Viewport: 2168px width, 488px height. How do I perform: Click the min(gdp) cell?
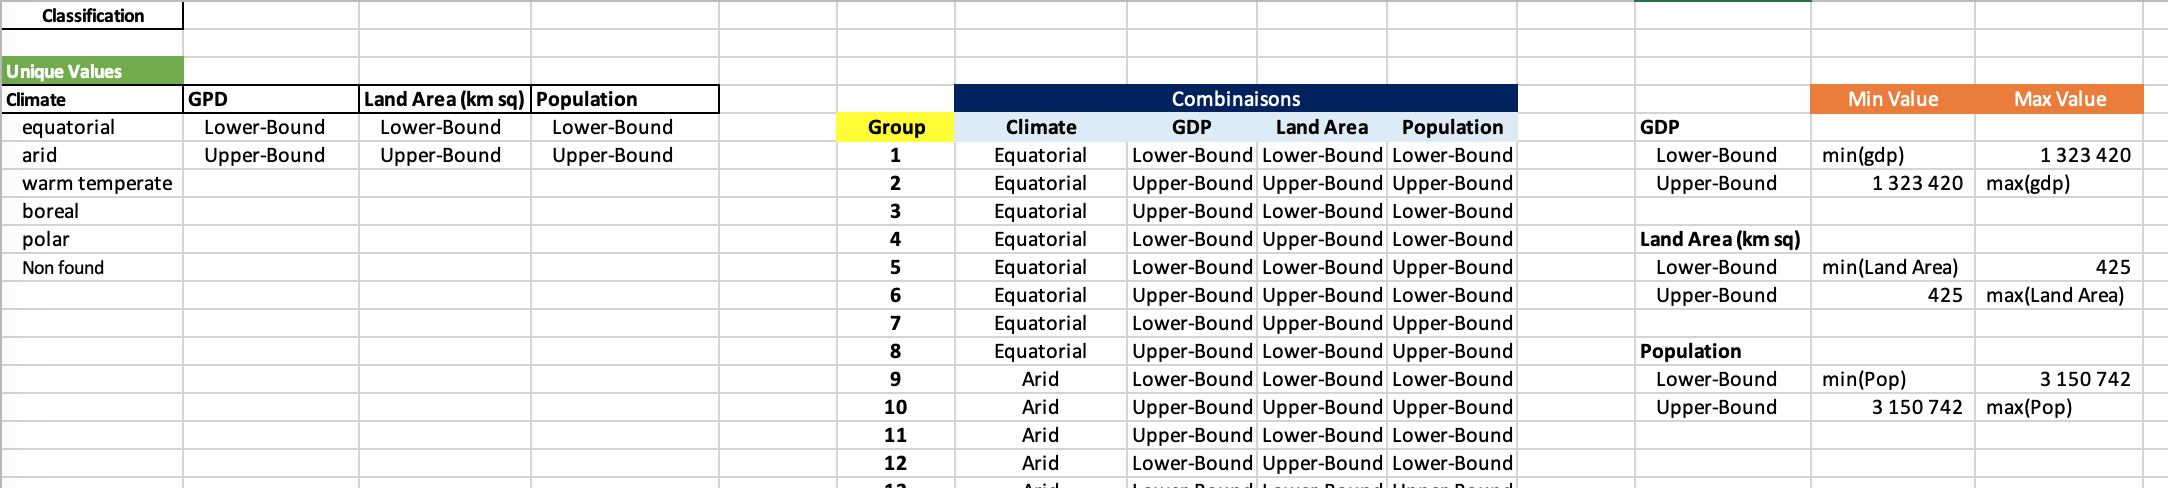tap(1863, 155)
